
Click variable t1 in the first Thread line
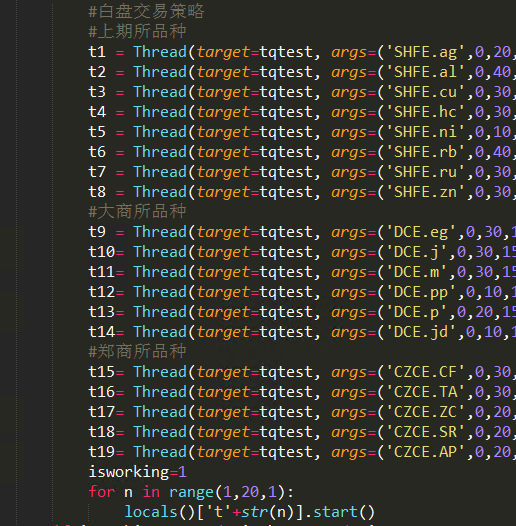pos(97,52)
